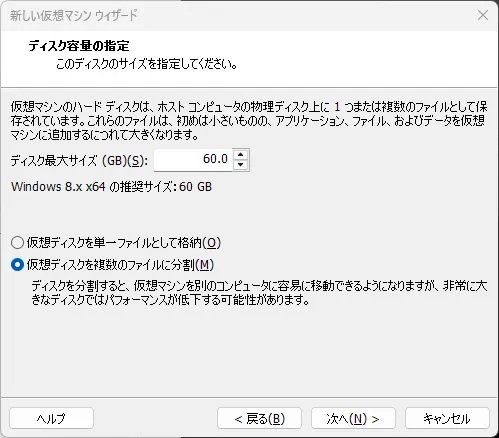Click the このディスクのサイズを指定してください subtitle
499x438 pixels.
tap(147, 64)
